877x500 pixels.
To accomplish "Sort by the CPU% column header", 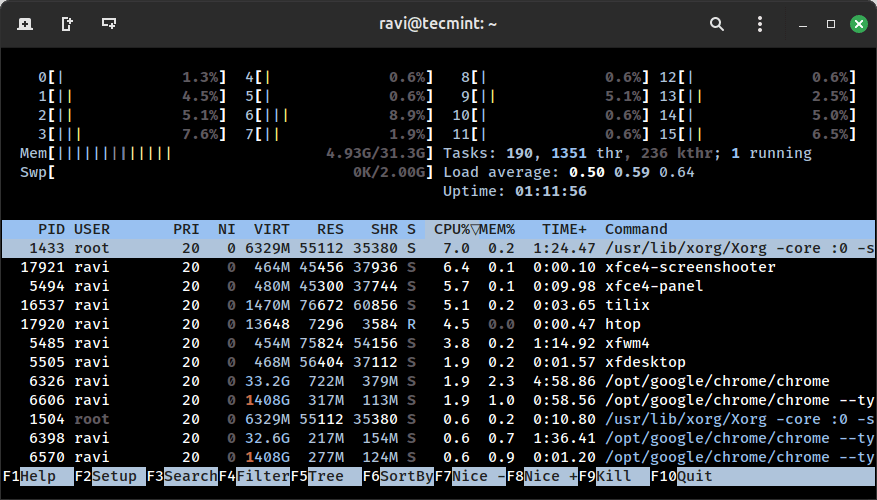I will (452, 229).
